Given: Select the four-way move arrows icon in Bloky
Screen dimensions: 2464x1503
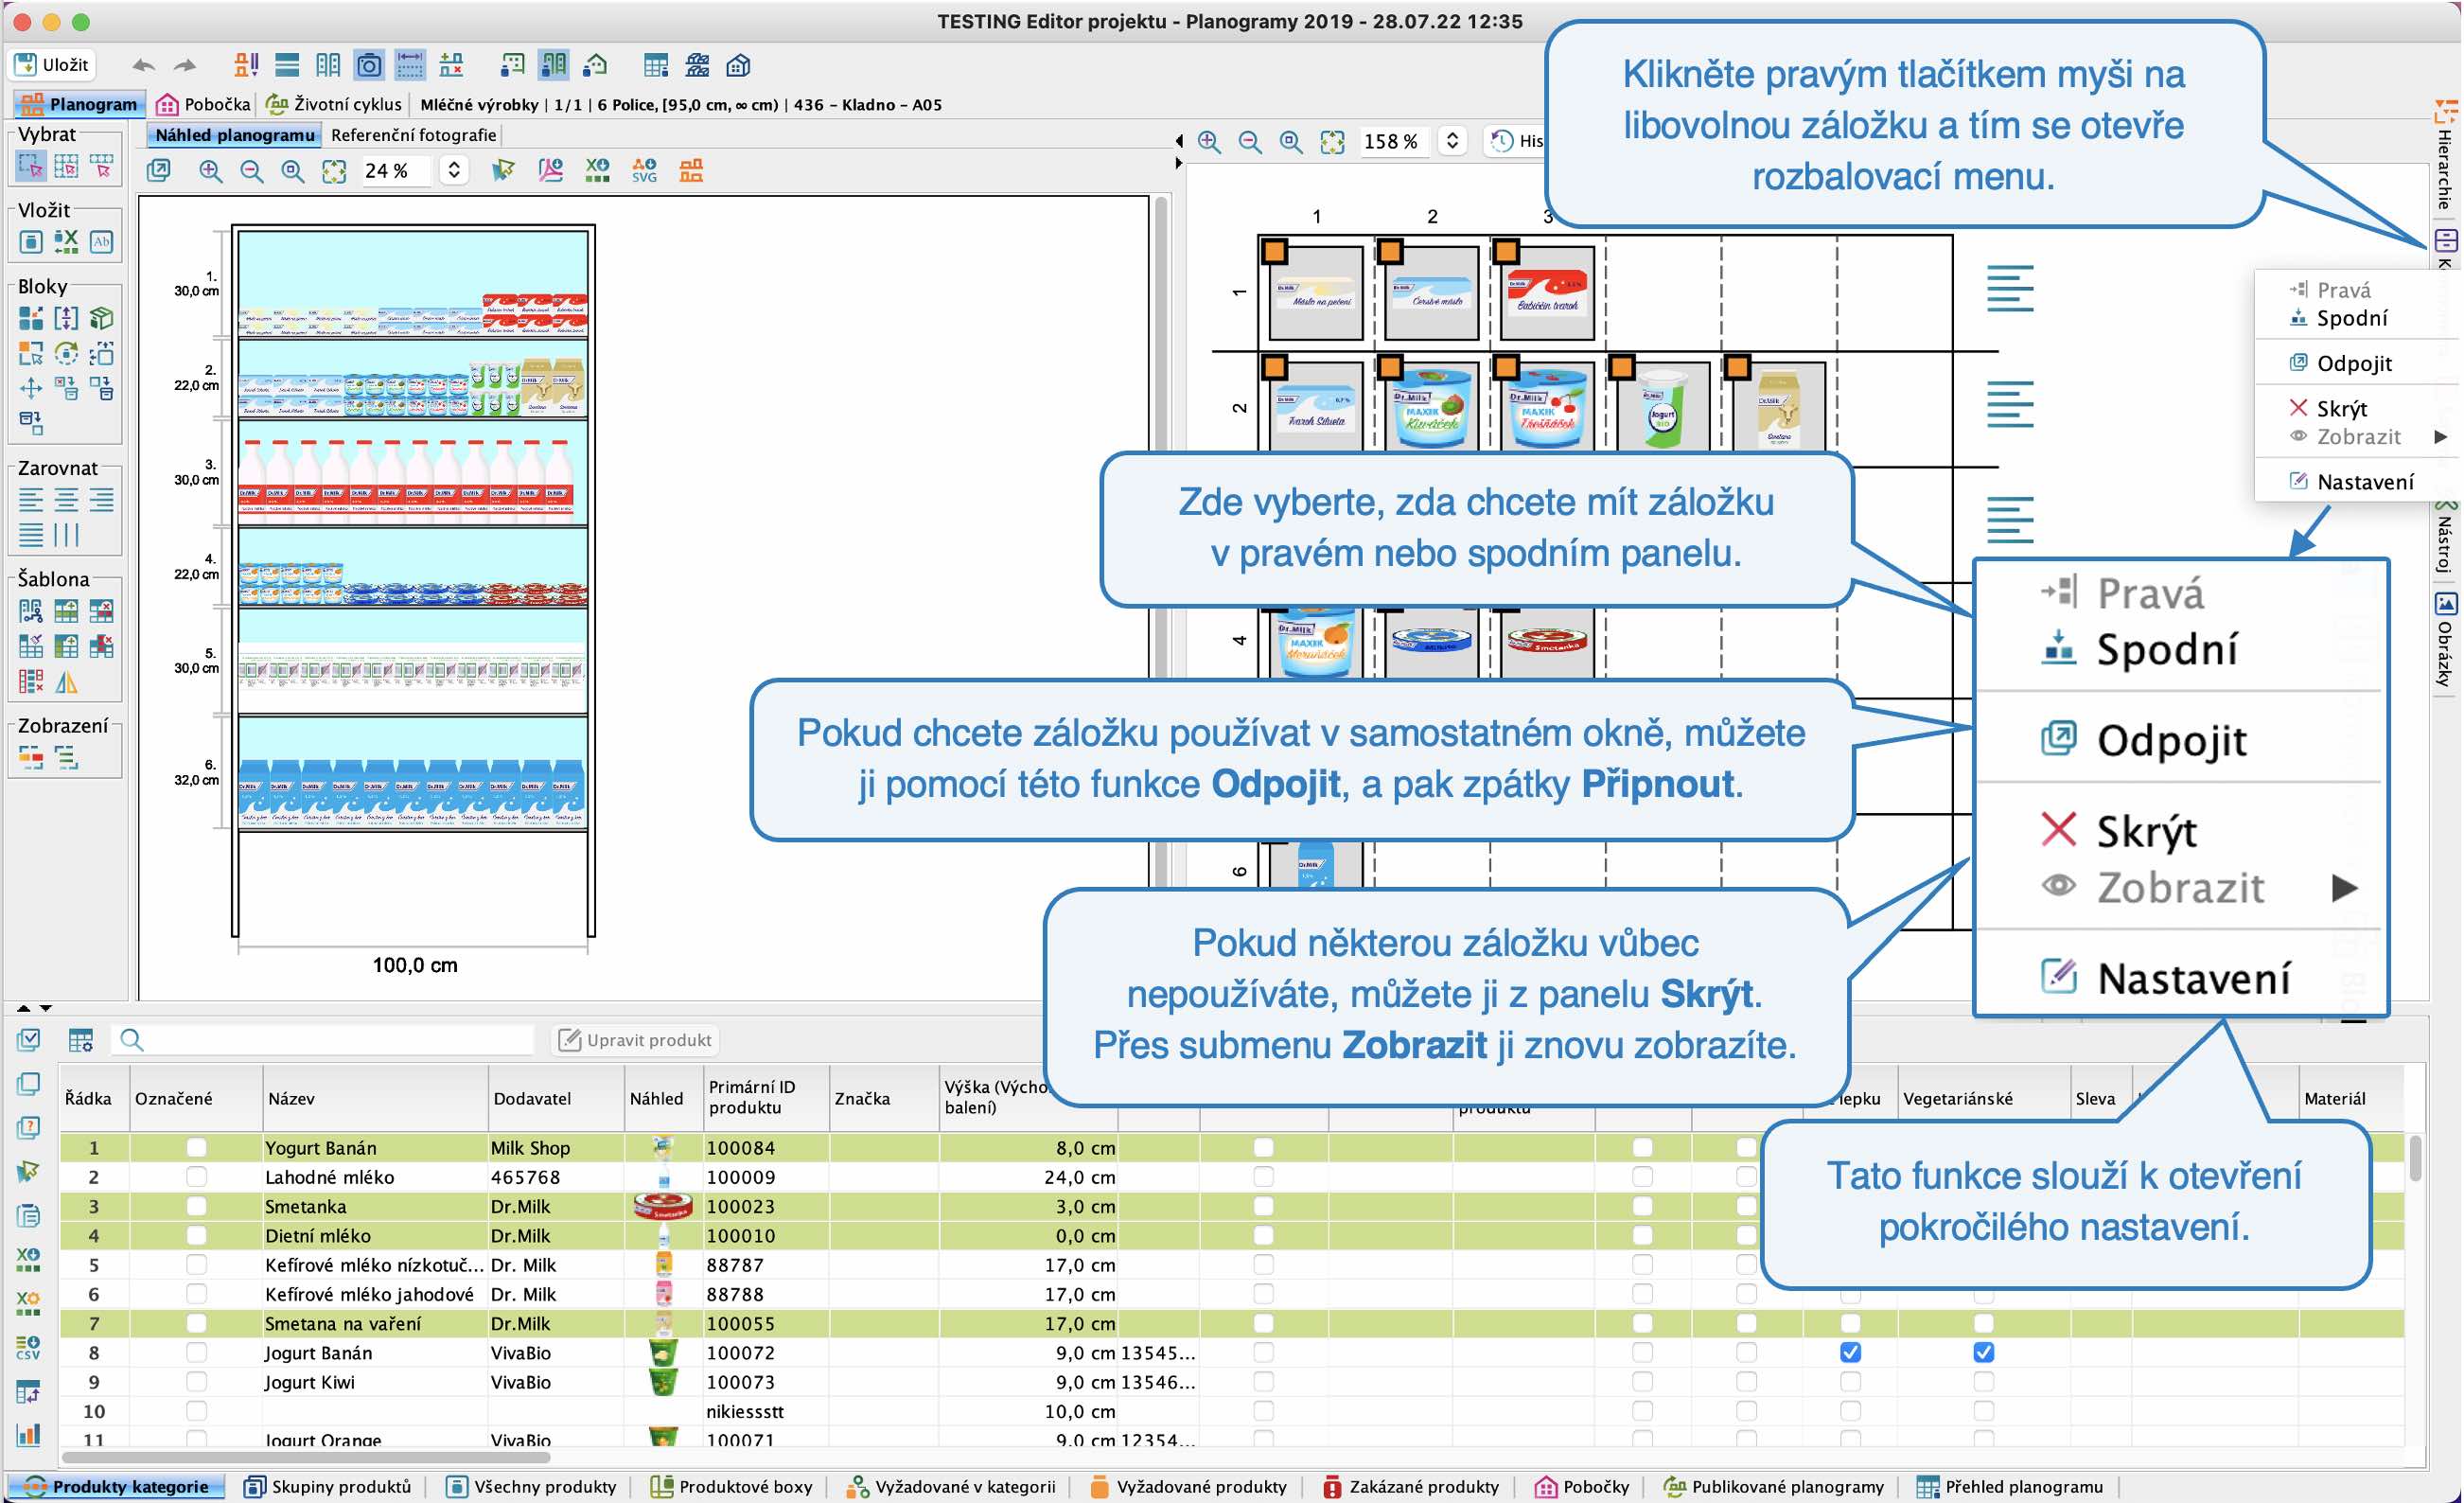Looking at the screenshot, I should [31, 388].
